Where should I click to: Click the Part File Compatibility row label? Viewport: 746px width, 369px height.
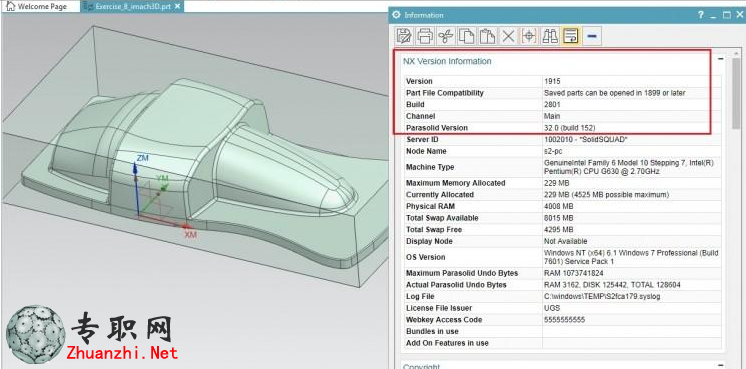(x=444, y=93)
